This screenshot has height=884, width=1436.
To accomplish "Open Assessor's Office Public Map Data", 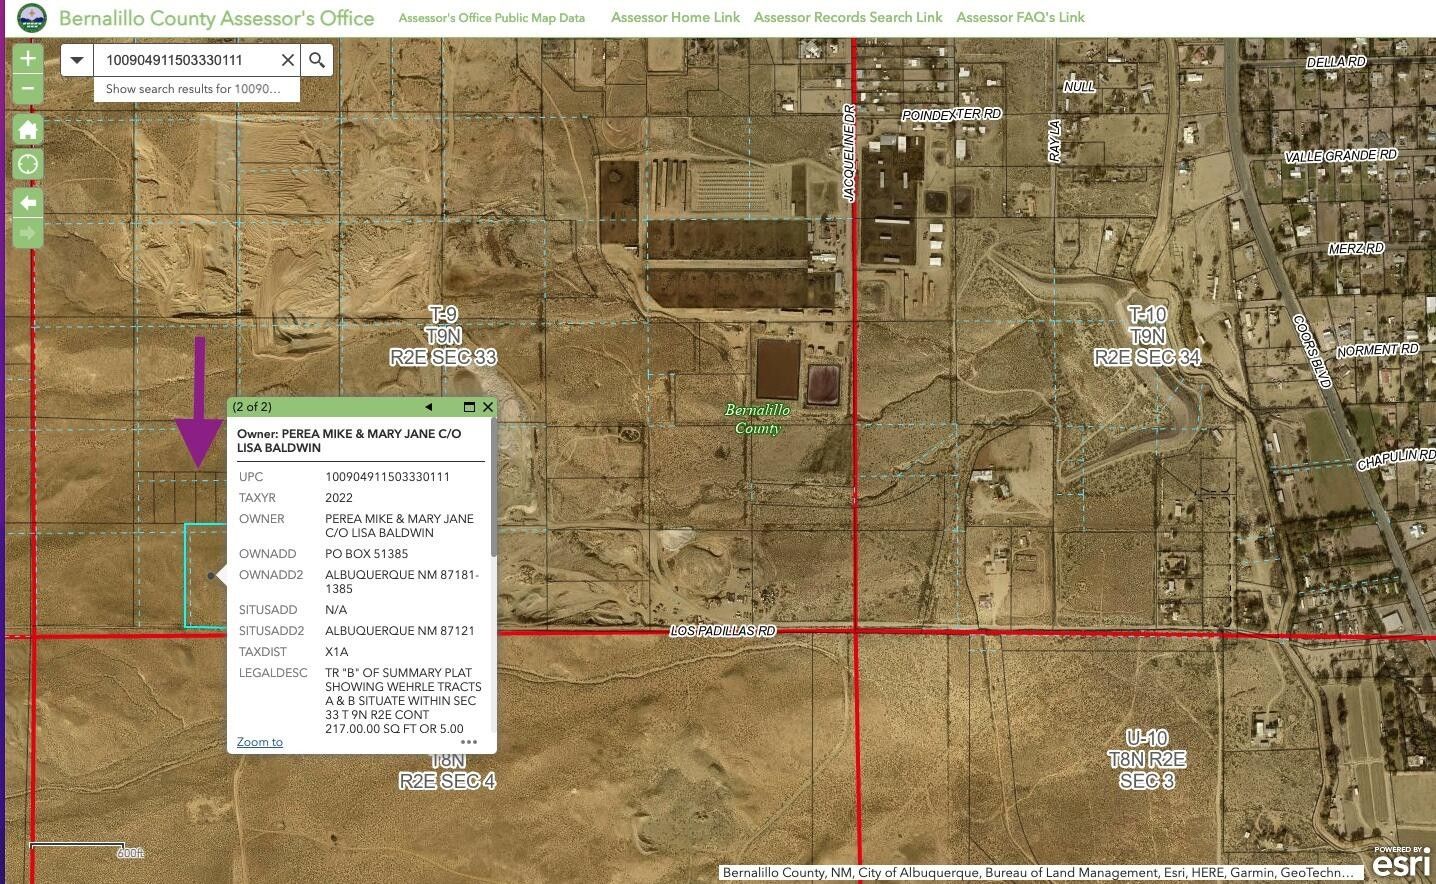I will point(491,18).
